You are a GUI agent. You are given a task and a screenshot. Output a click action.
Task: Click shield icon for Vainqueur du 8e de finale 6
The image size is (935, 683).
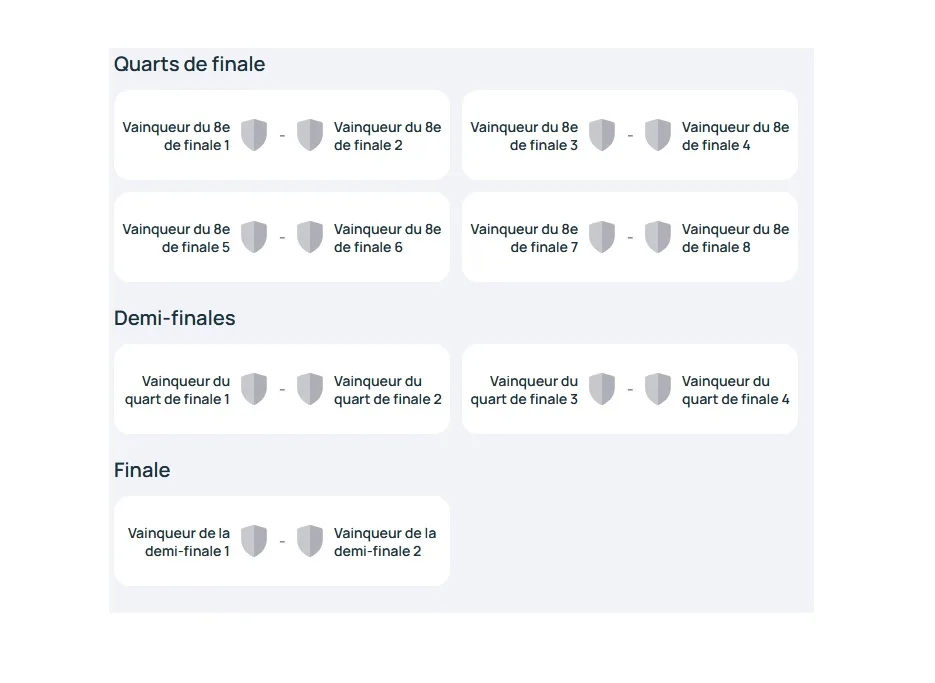pos(310,237)
